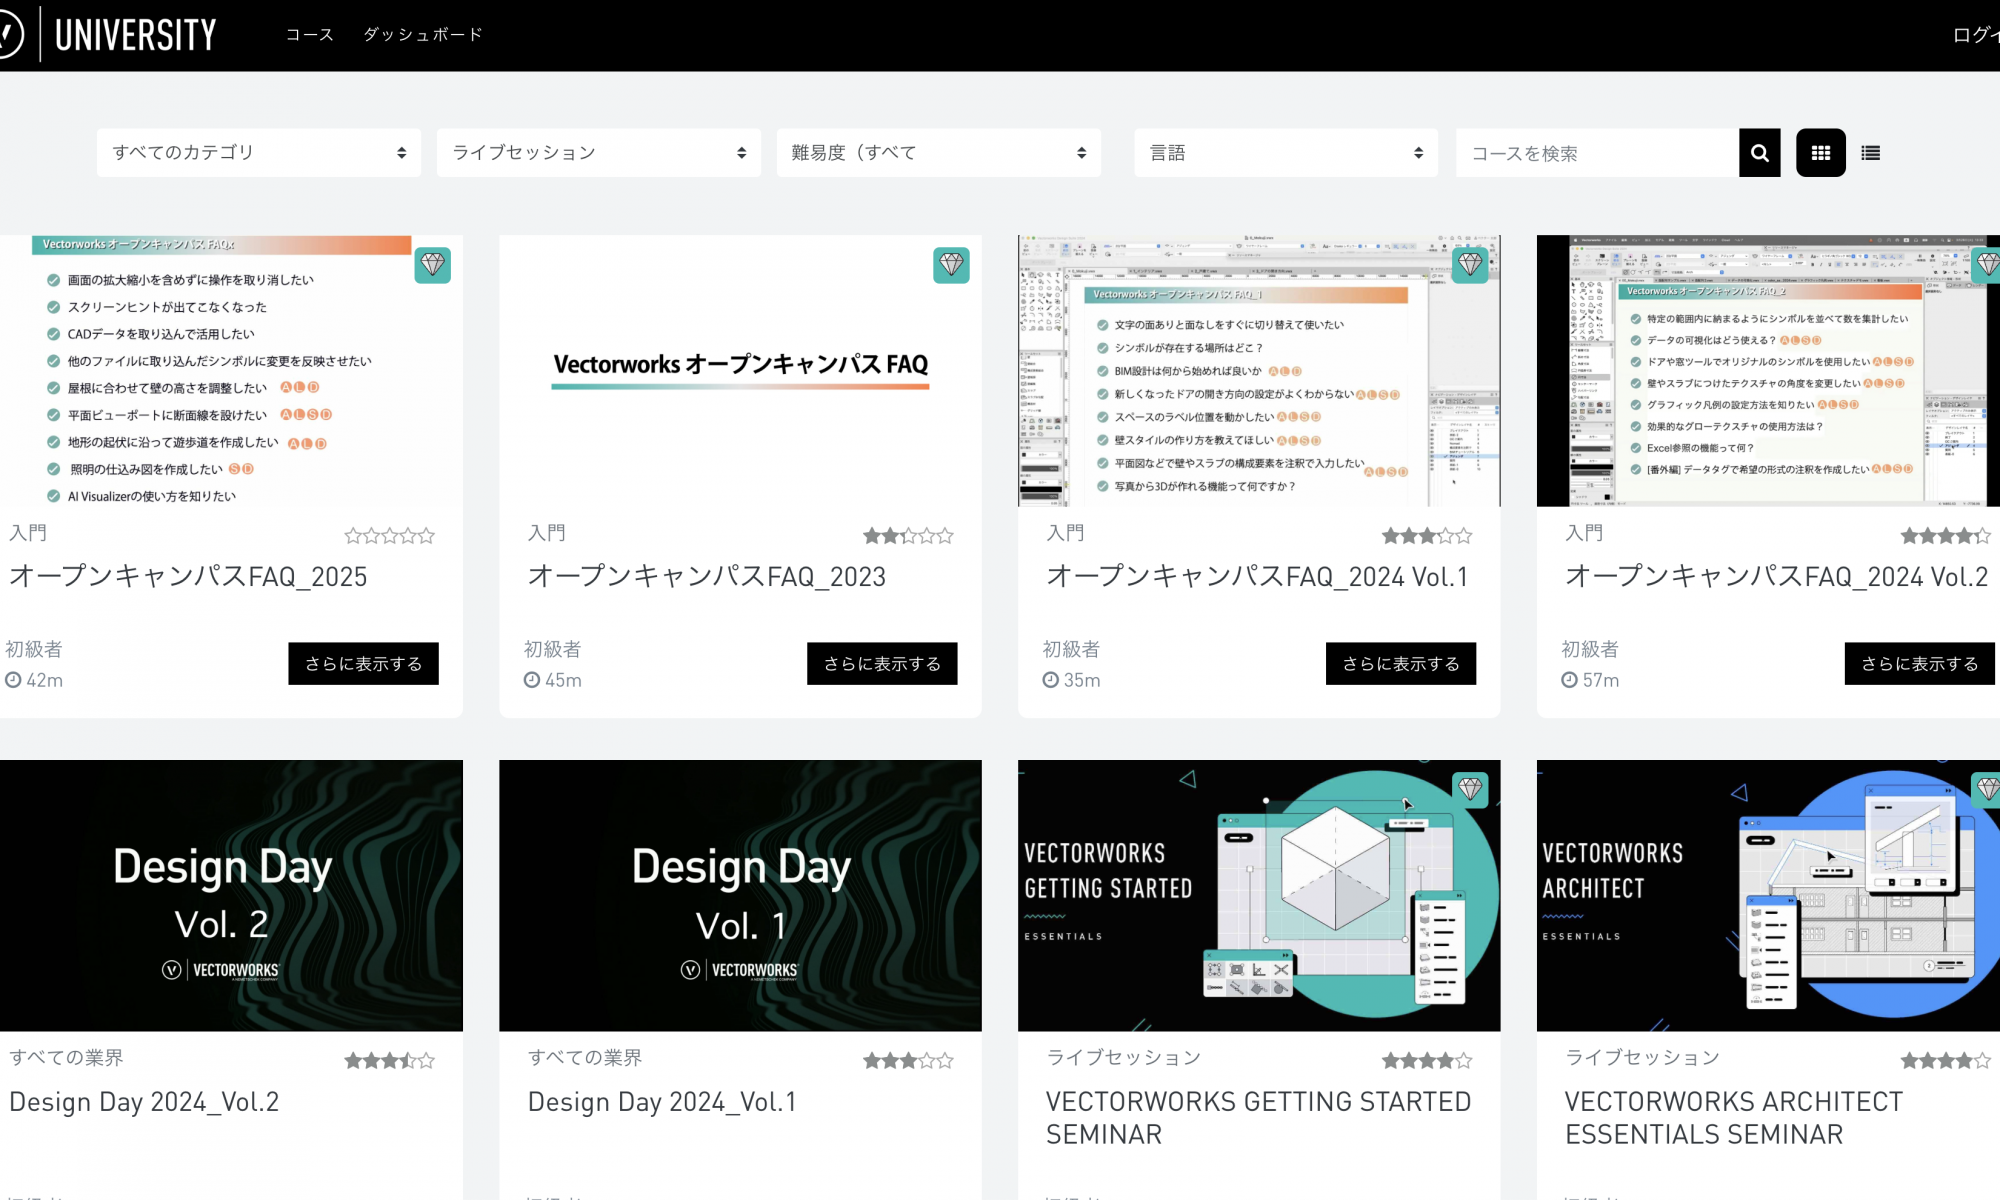Screen dimensions: 2000x1200
Task: Click the diamond badge on Architect Essentials card
Action: click(1987, 790)
